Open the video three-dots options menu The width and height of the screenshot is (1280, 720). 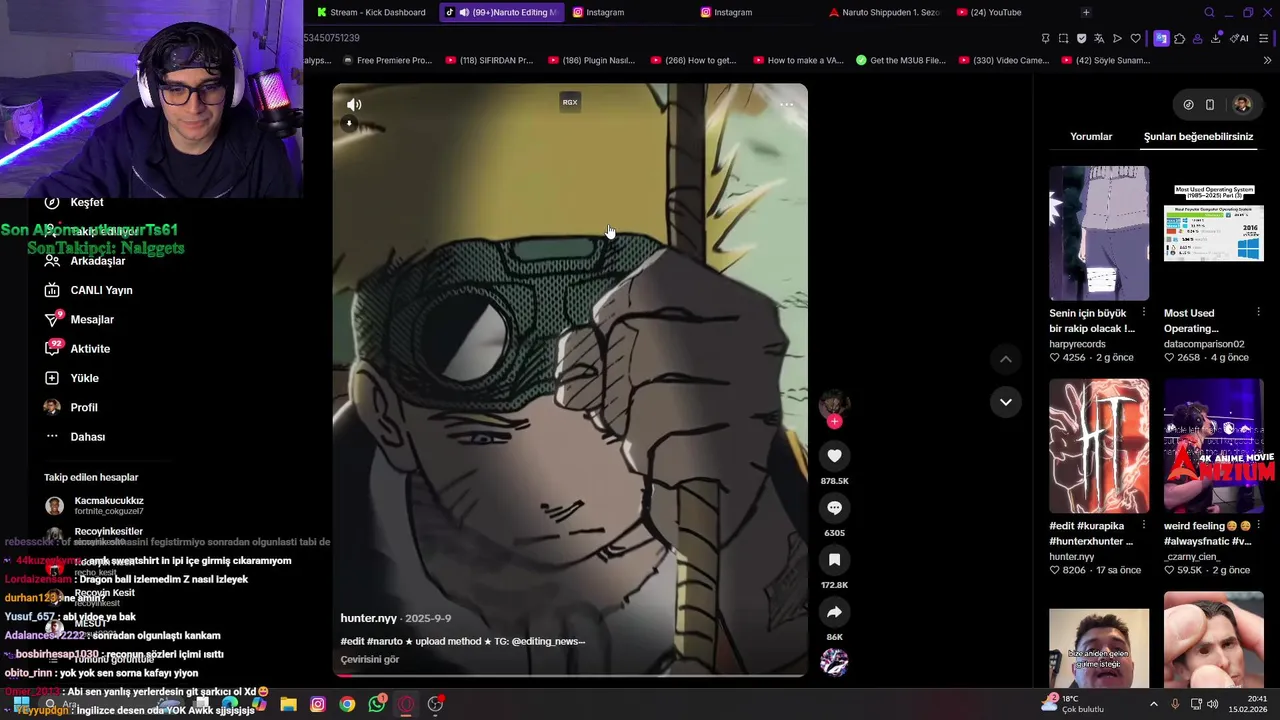click(x=787, y=104)
